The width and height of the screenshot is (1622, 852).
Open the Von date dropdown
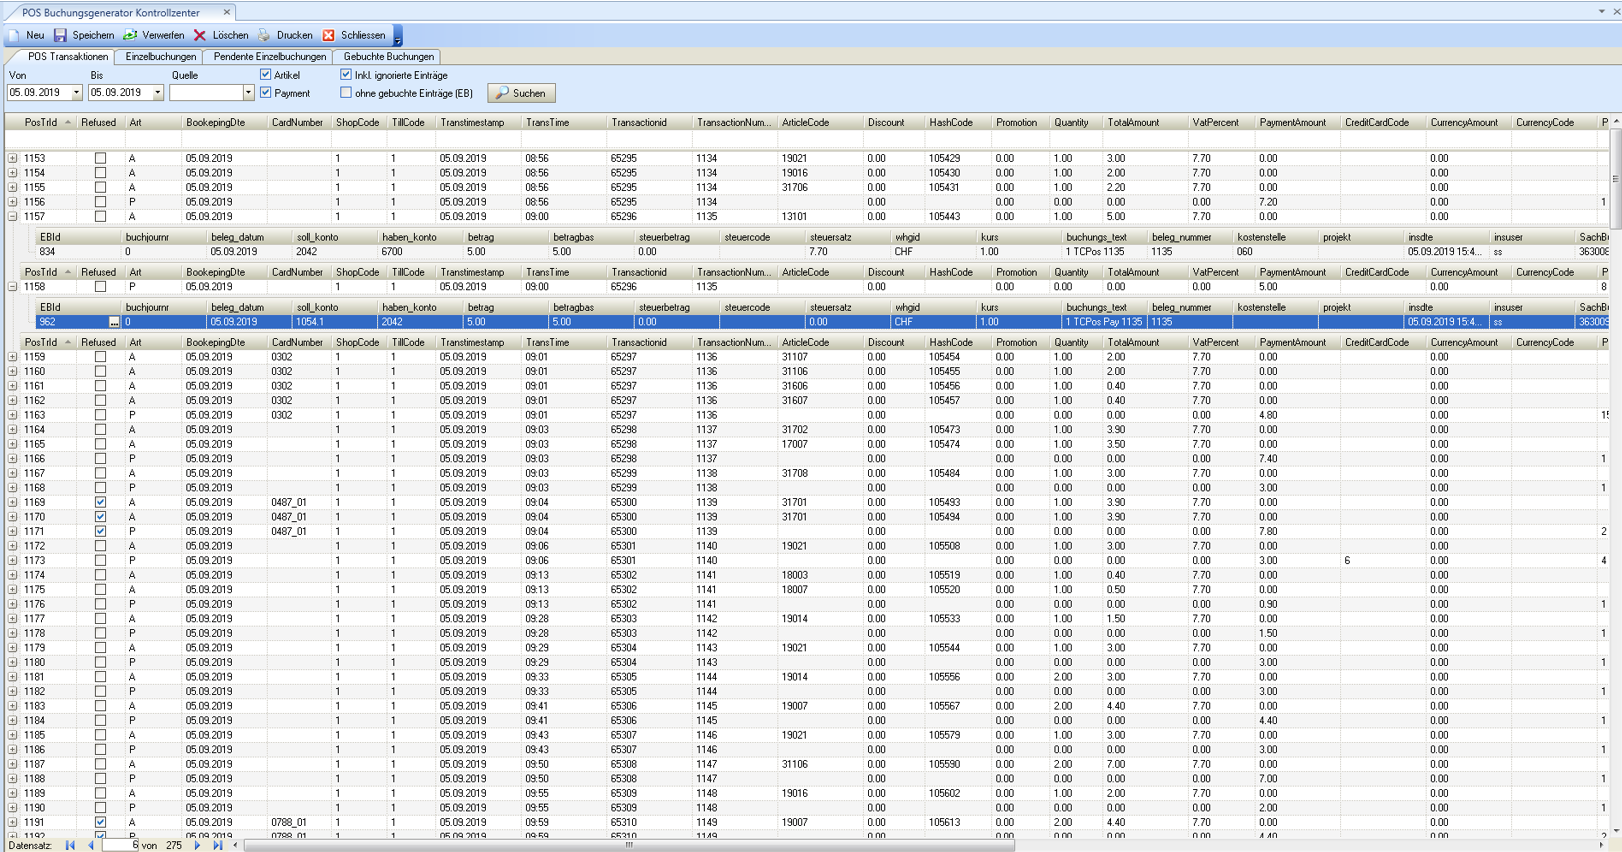(76, 93)
